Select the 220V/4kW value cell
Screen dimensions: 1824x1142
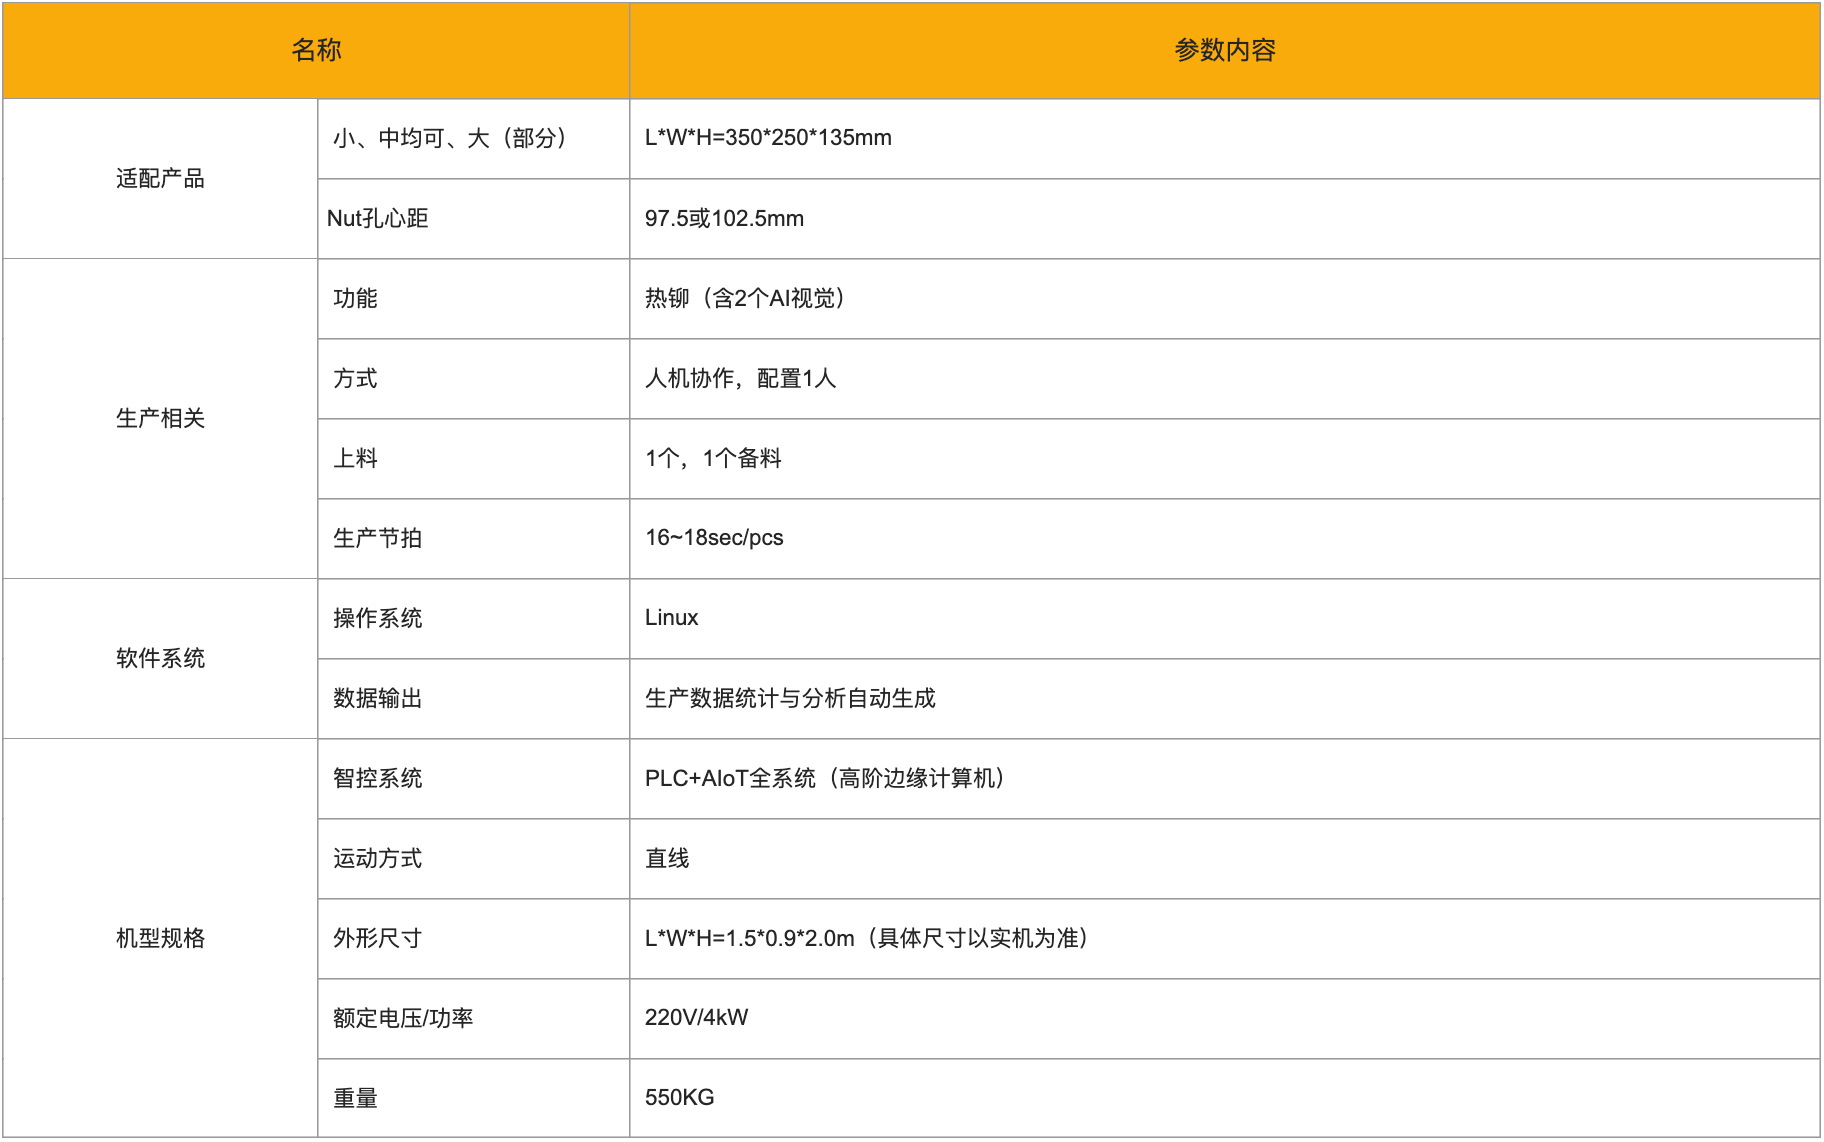click(x=696, y=1018)
